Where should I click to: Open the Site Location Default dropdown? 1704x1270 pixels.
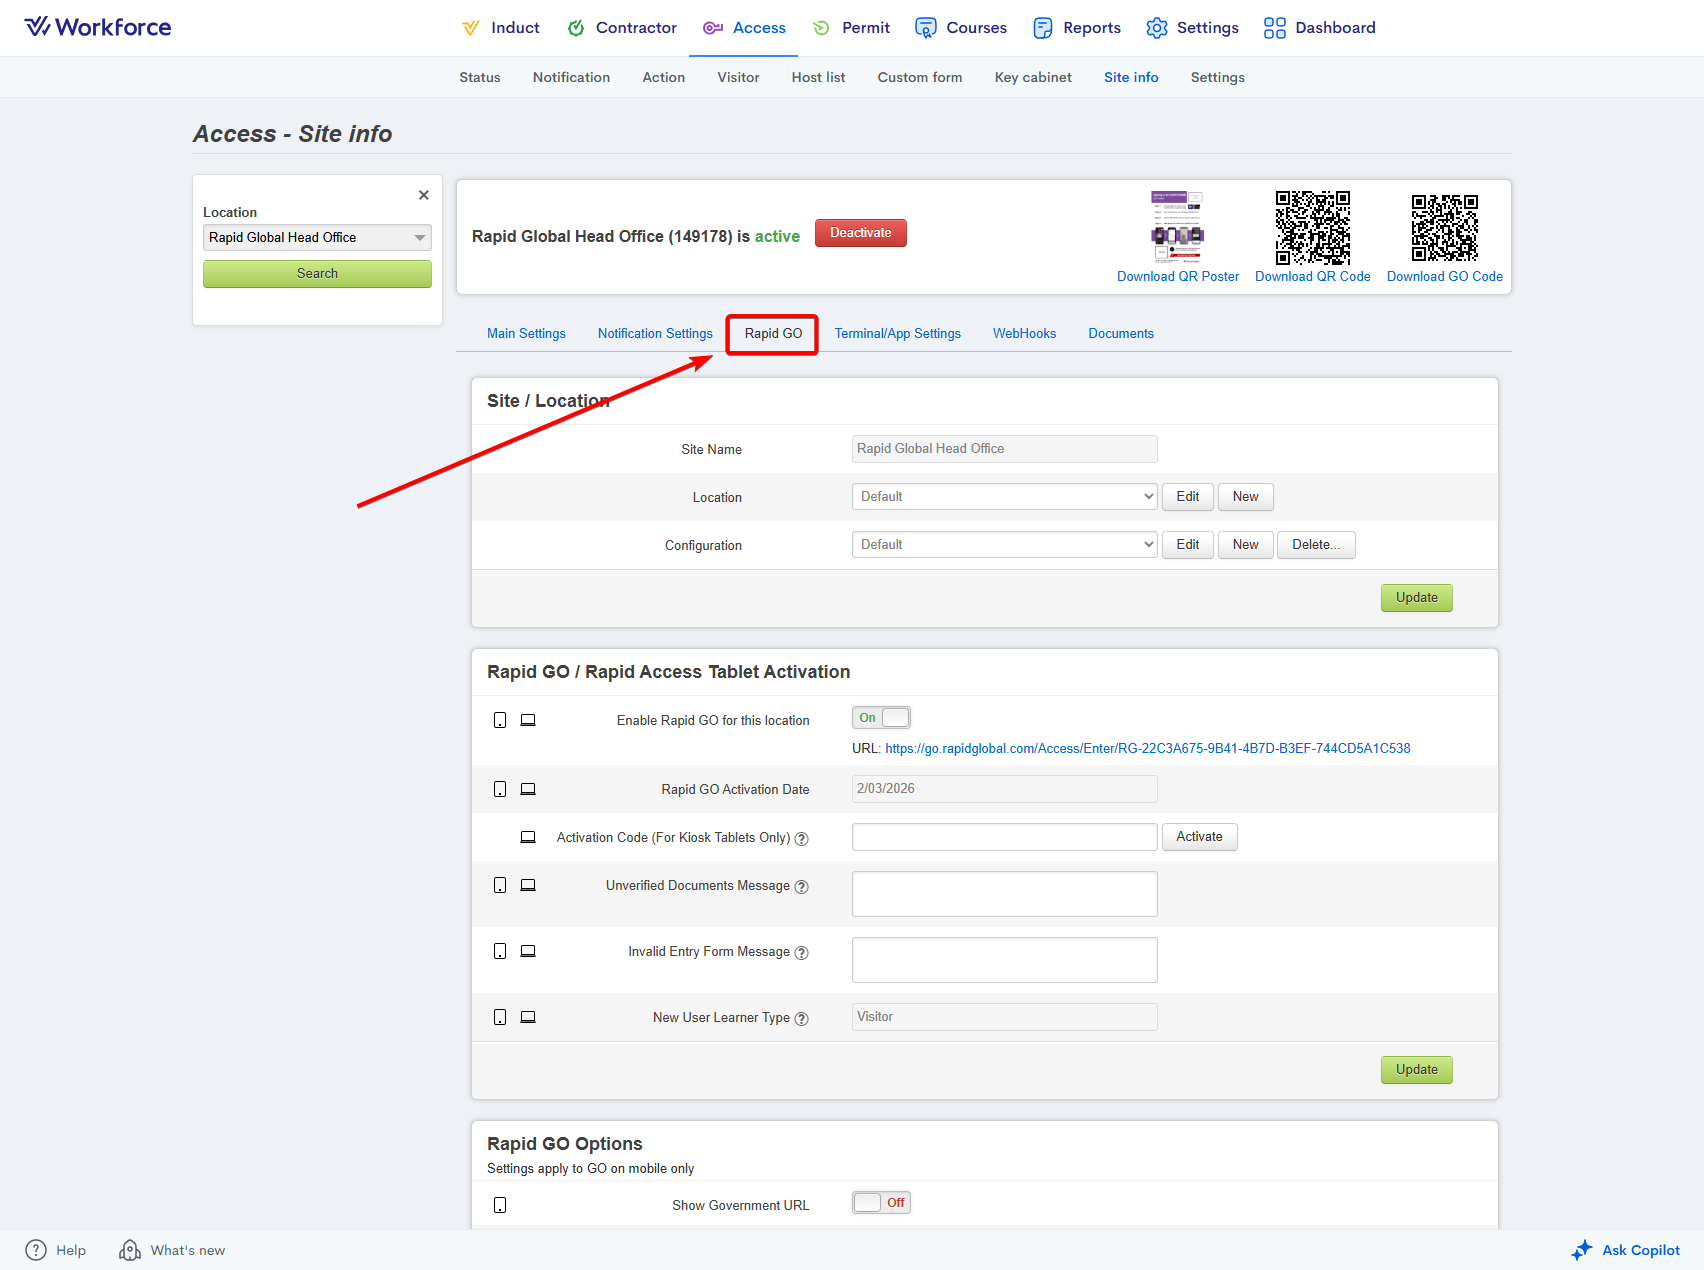click(x=1004, y=497)
